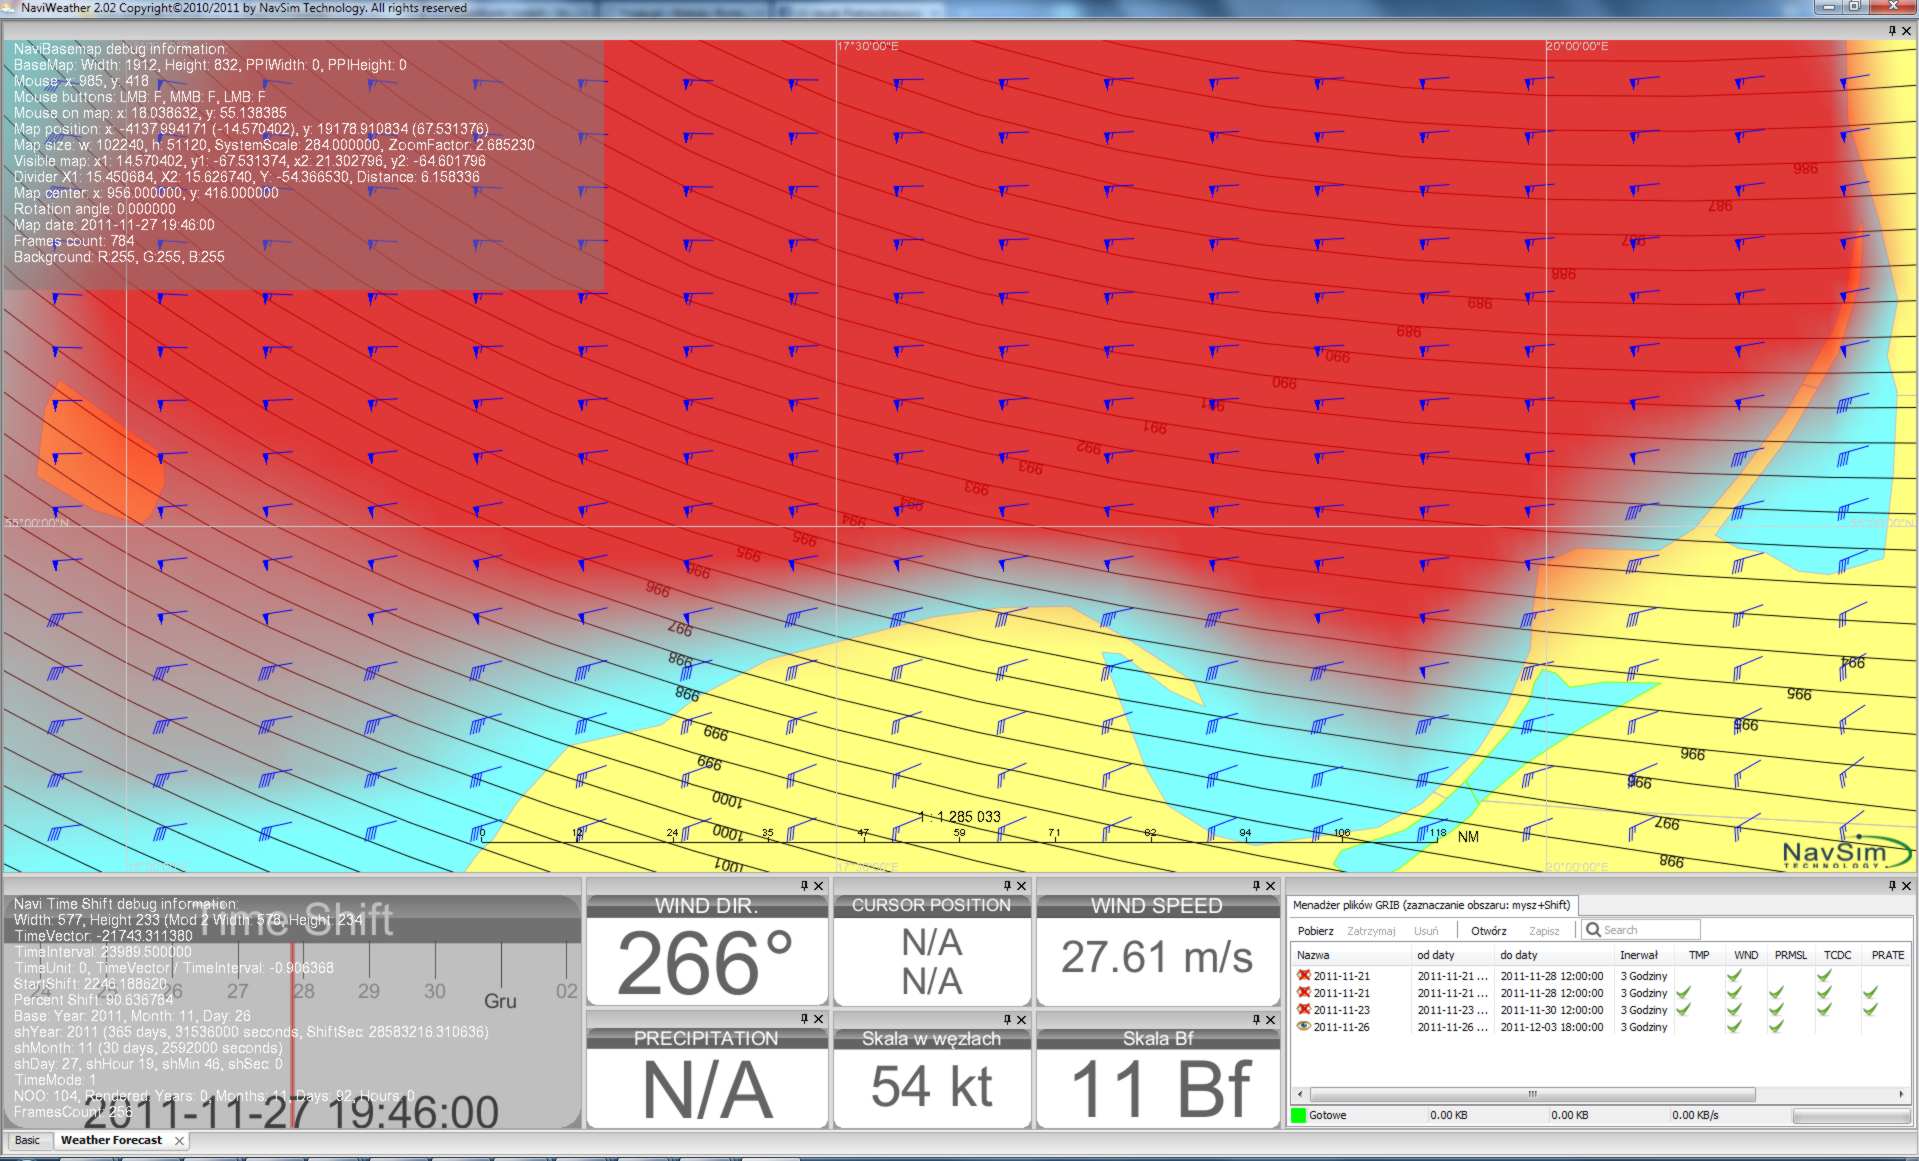1919x1161 pixels.
Task: Pin the WIND SPEED panel
Action: coord(1256,886)
